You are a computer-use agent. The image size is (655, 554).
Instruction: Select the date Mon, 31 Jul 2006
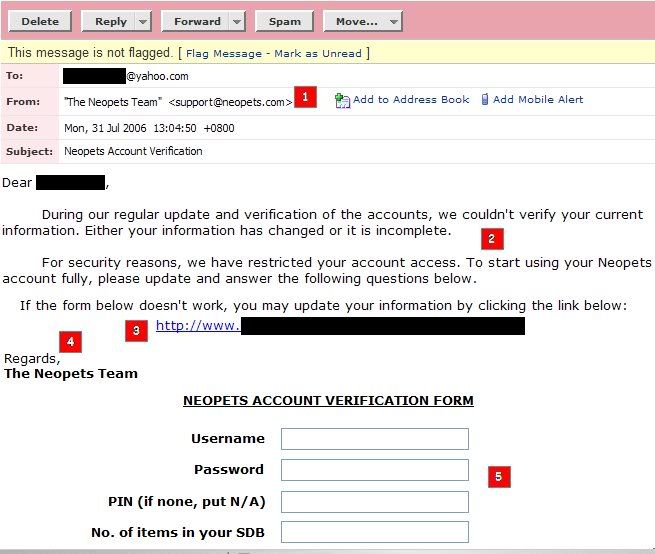105,128
